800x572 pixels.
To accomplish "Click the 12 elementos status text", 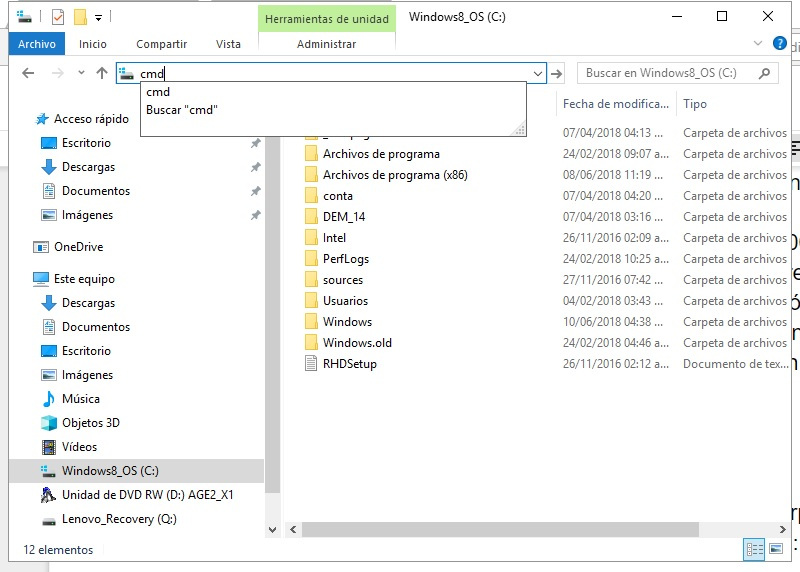I will 58,550.
